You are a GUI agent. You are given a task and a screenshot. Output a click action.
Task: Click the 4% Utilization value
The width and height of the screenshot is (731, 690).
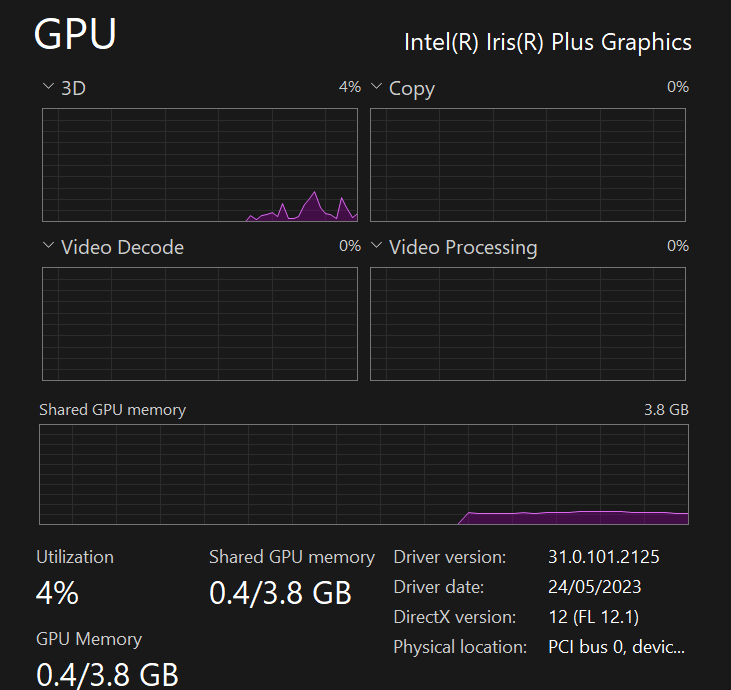tap(57, 593)
